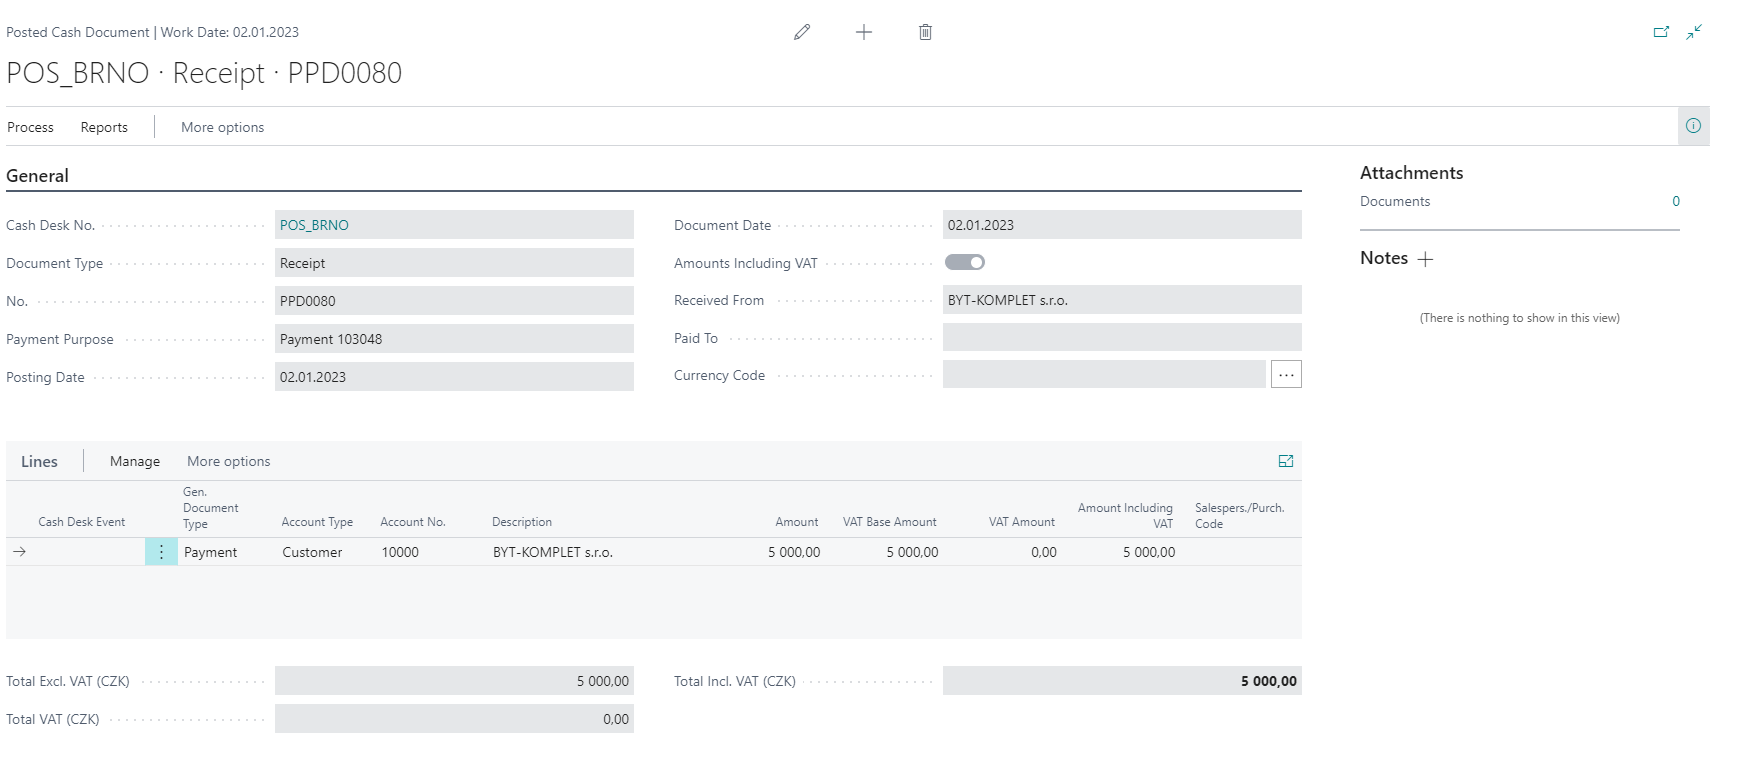Open POS_BRNO cash desk link
The height and width of the screenshot is (766, 1747).
314,225
